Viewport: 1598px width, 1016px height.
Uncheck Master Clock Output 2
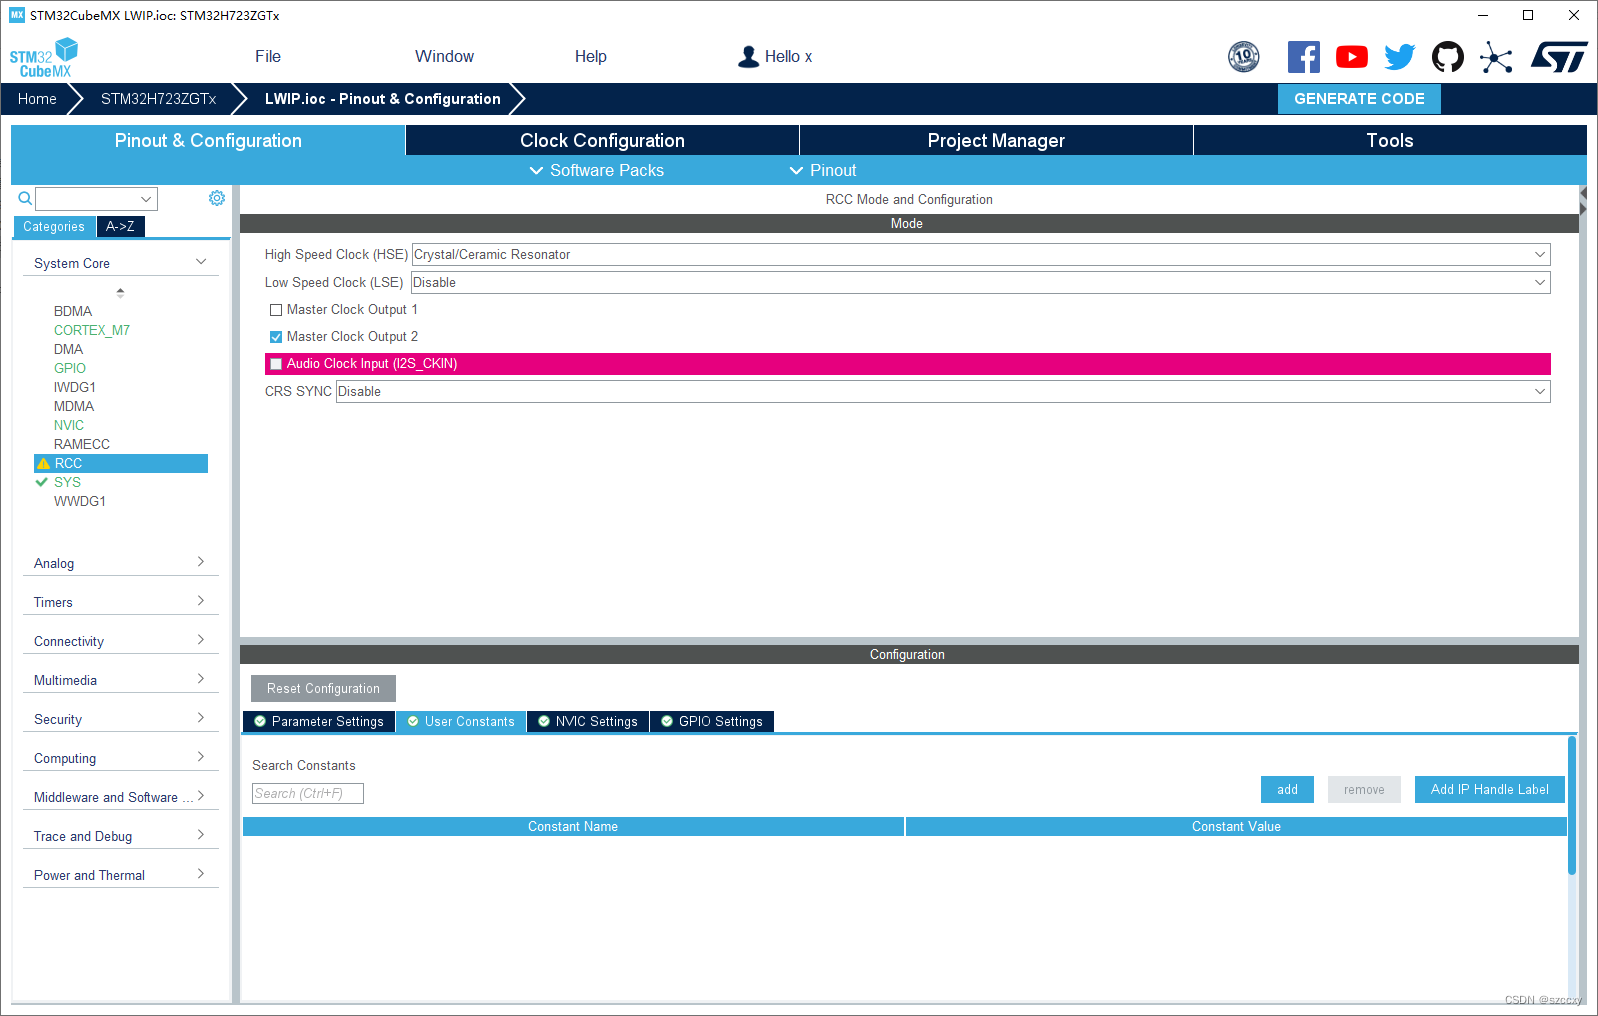pos(276,337)
